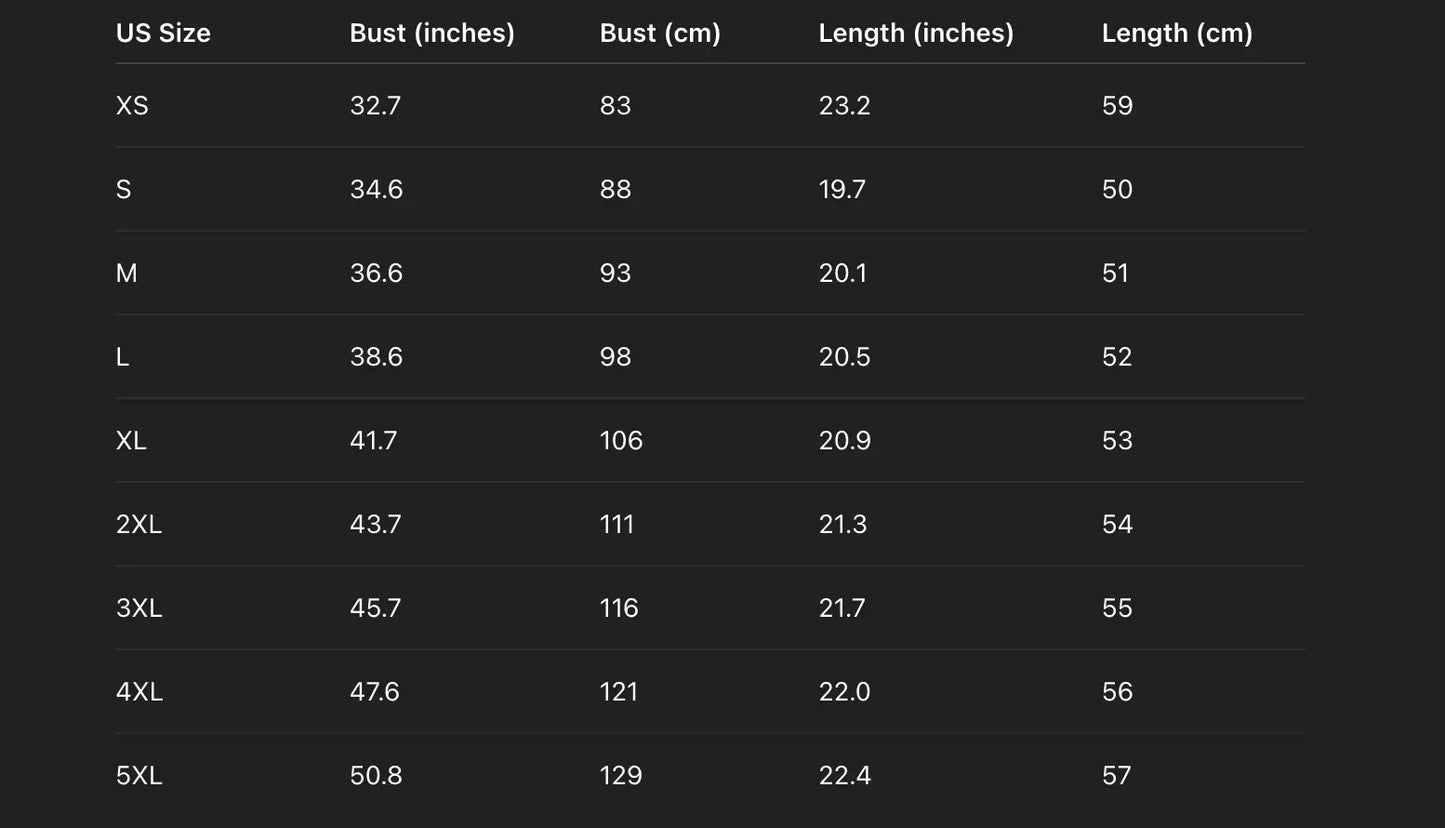Click the 'US Size' column header
Image resolution: width=1445 pixels, height=828 pixels.
point(163,33)
